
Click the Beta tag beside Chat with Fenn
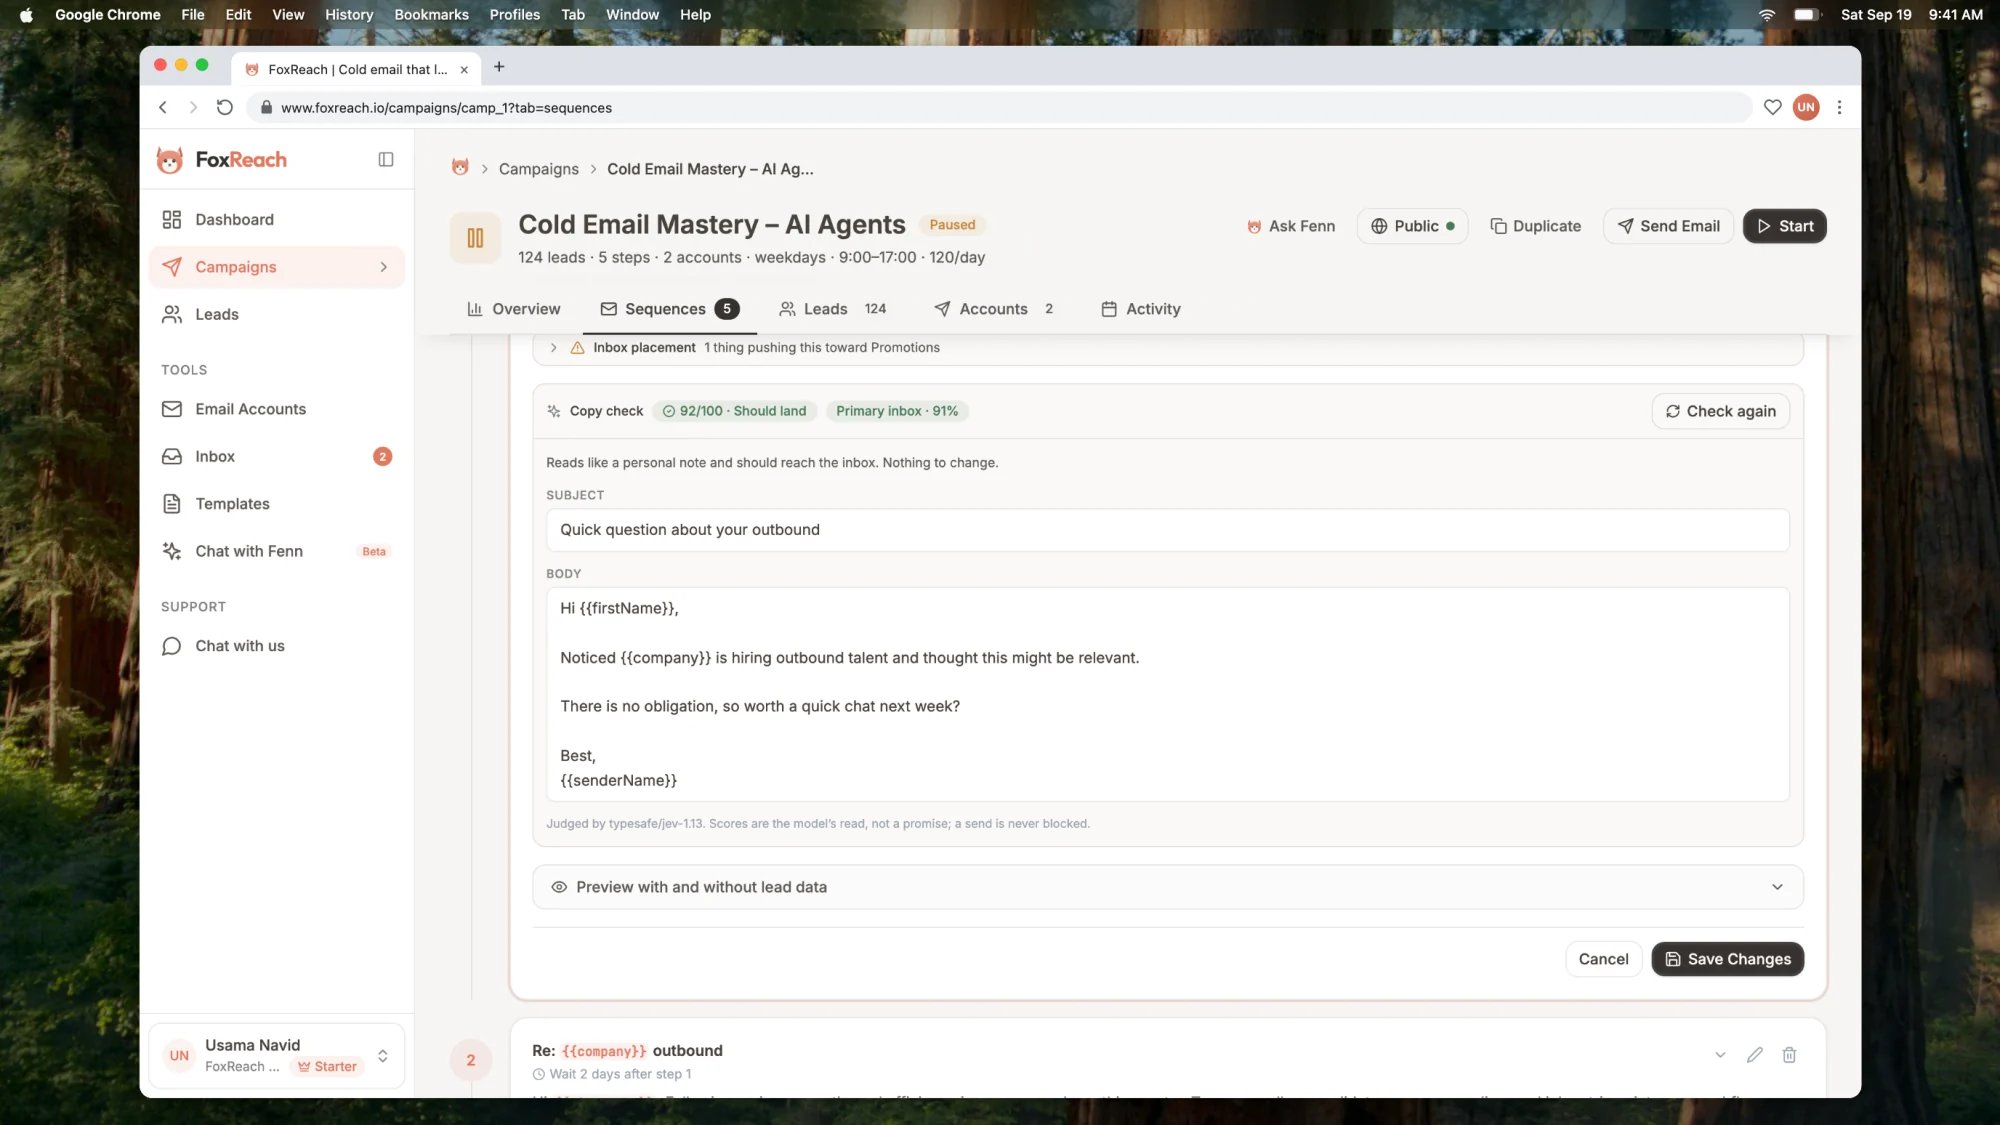point(374,552)
